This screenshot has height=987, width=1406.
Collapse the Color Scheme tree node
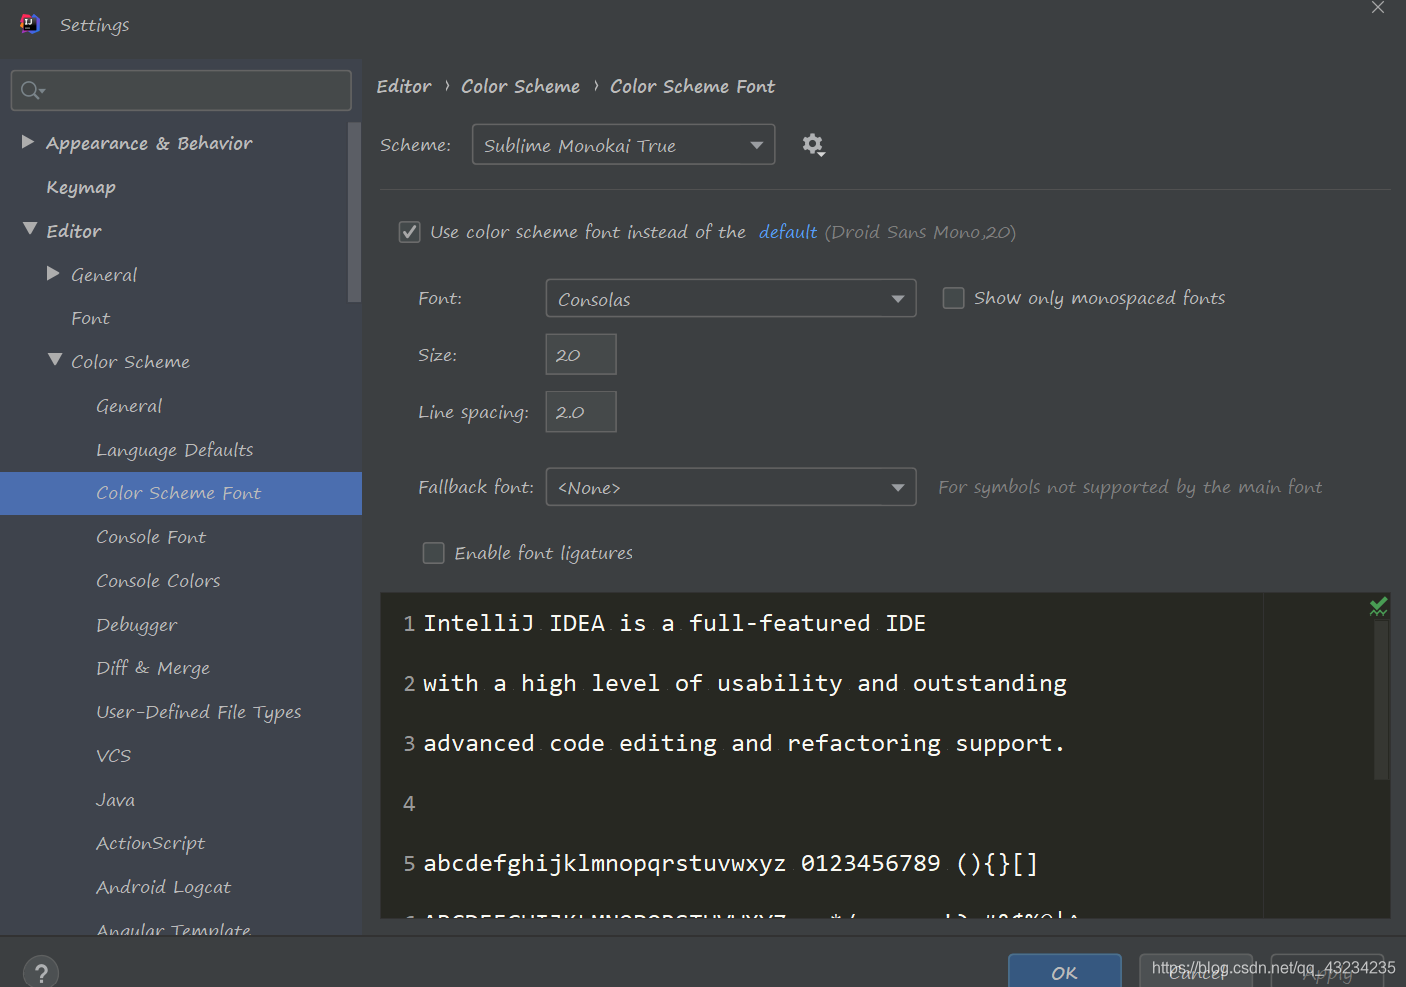point(55,360)
